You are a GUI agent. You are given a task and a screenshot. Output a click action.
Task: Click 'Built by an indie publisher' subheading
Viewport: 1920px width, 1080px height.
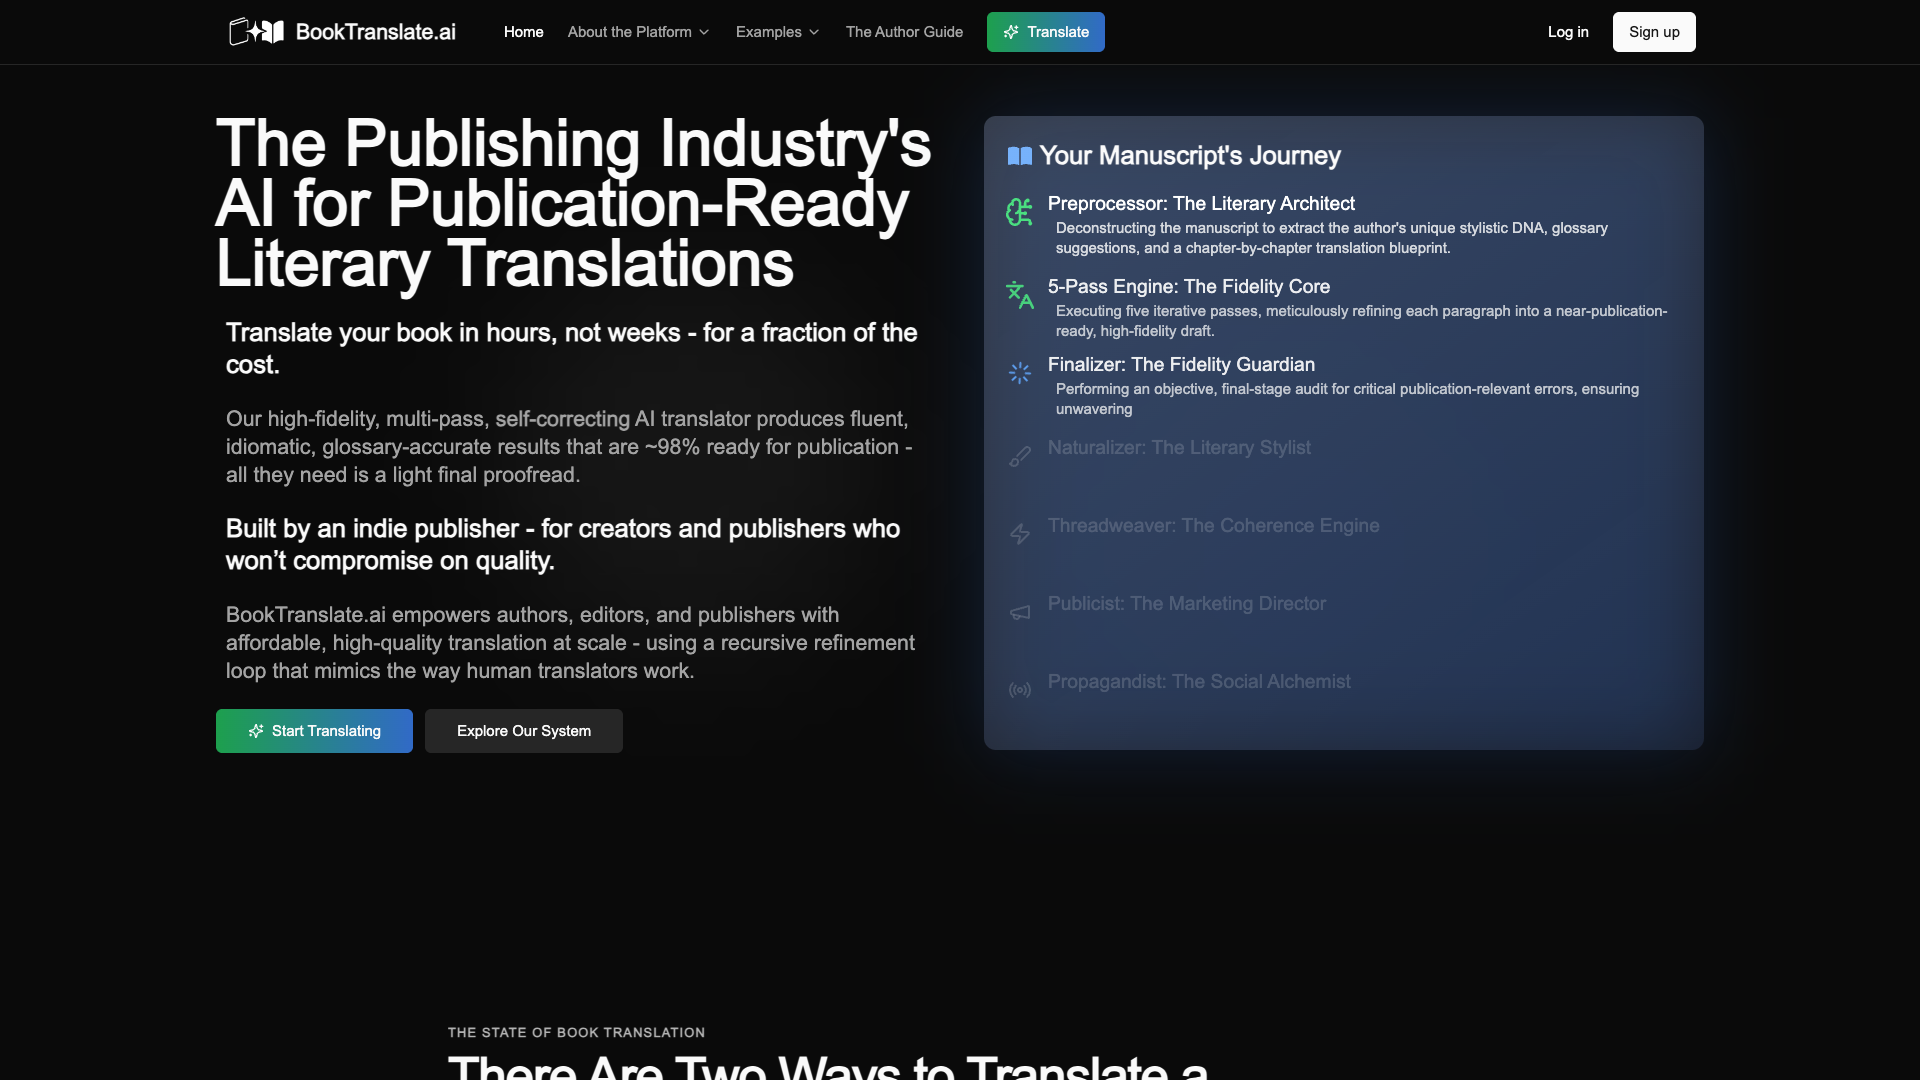(x=563, y=545)
